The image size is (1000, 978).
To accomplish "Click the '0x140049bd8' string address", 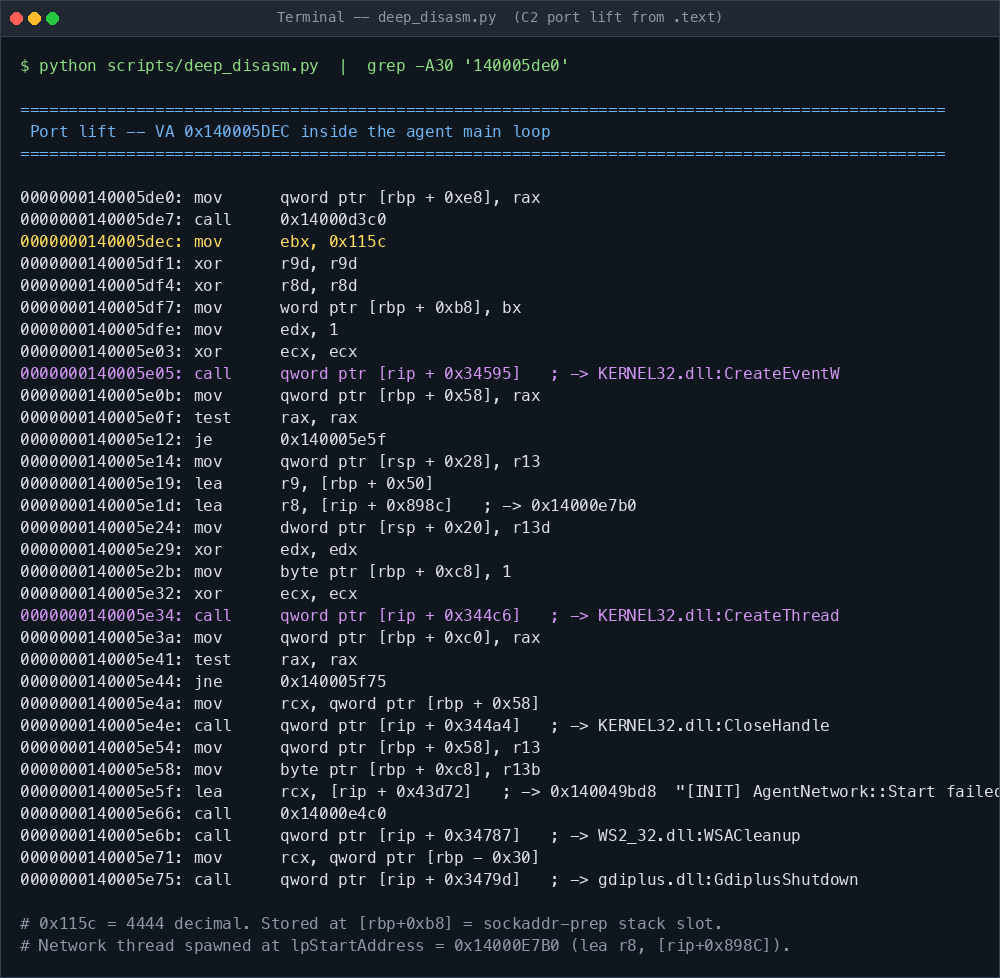I will click(603, 791).
